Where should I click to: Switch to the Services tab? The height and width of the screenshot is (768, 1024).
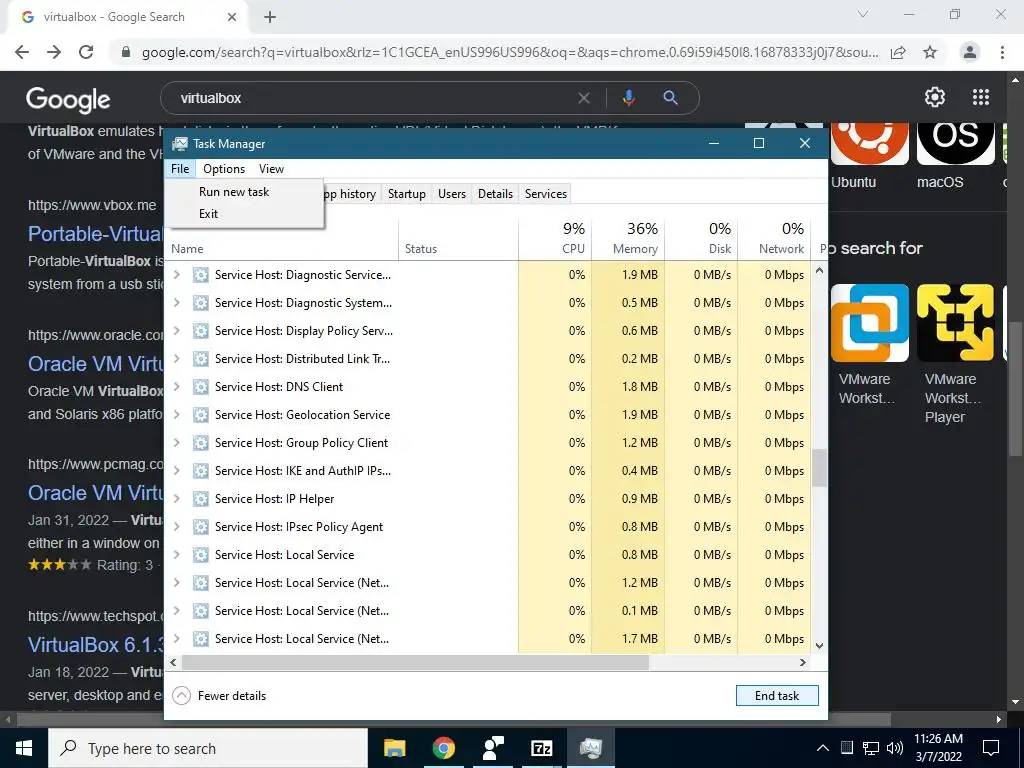(545, 193)
